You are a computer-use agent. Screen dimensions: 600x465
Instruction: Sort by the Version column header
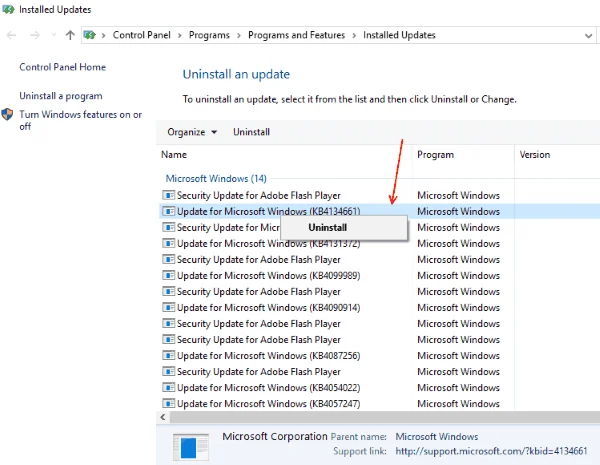click(x=535, y=155)
